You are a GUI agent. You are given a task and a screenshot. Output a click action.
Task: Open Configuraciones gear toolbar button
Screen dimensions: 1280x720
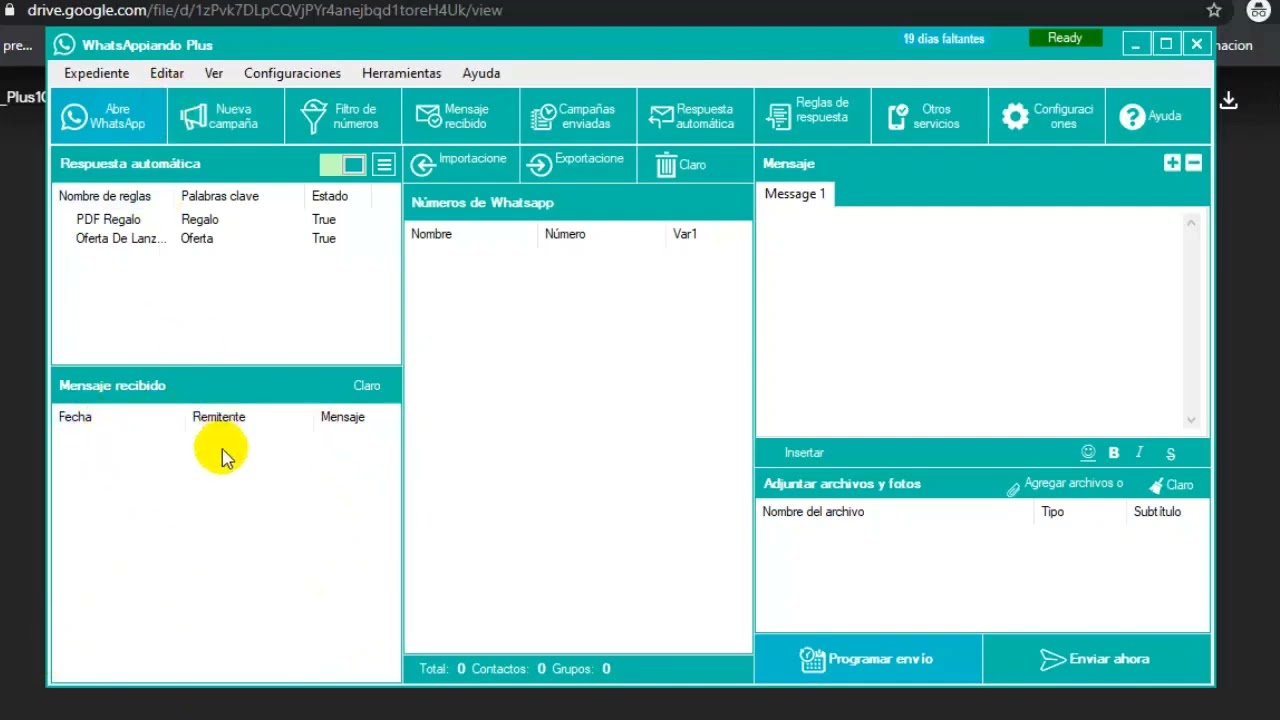point(1046,116)
